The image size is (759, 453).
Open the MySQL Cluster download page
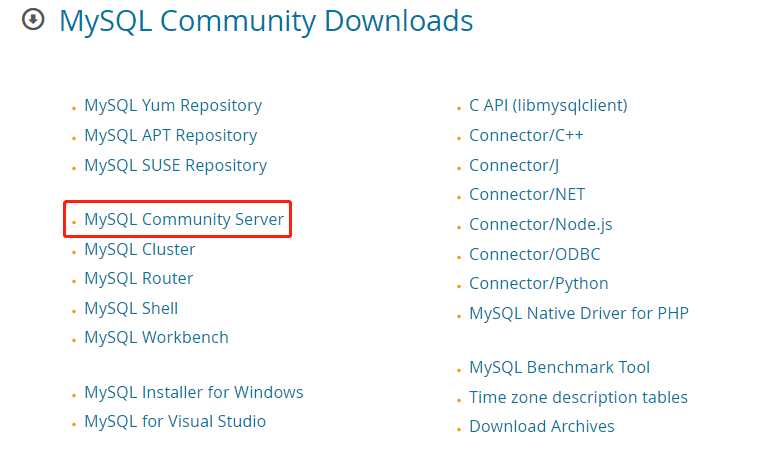pyautogui.click(x=140, y=249)
